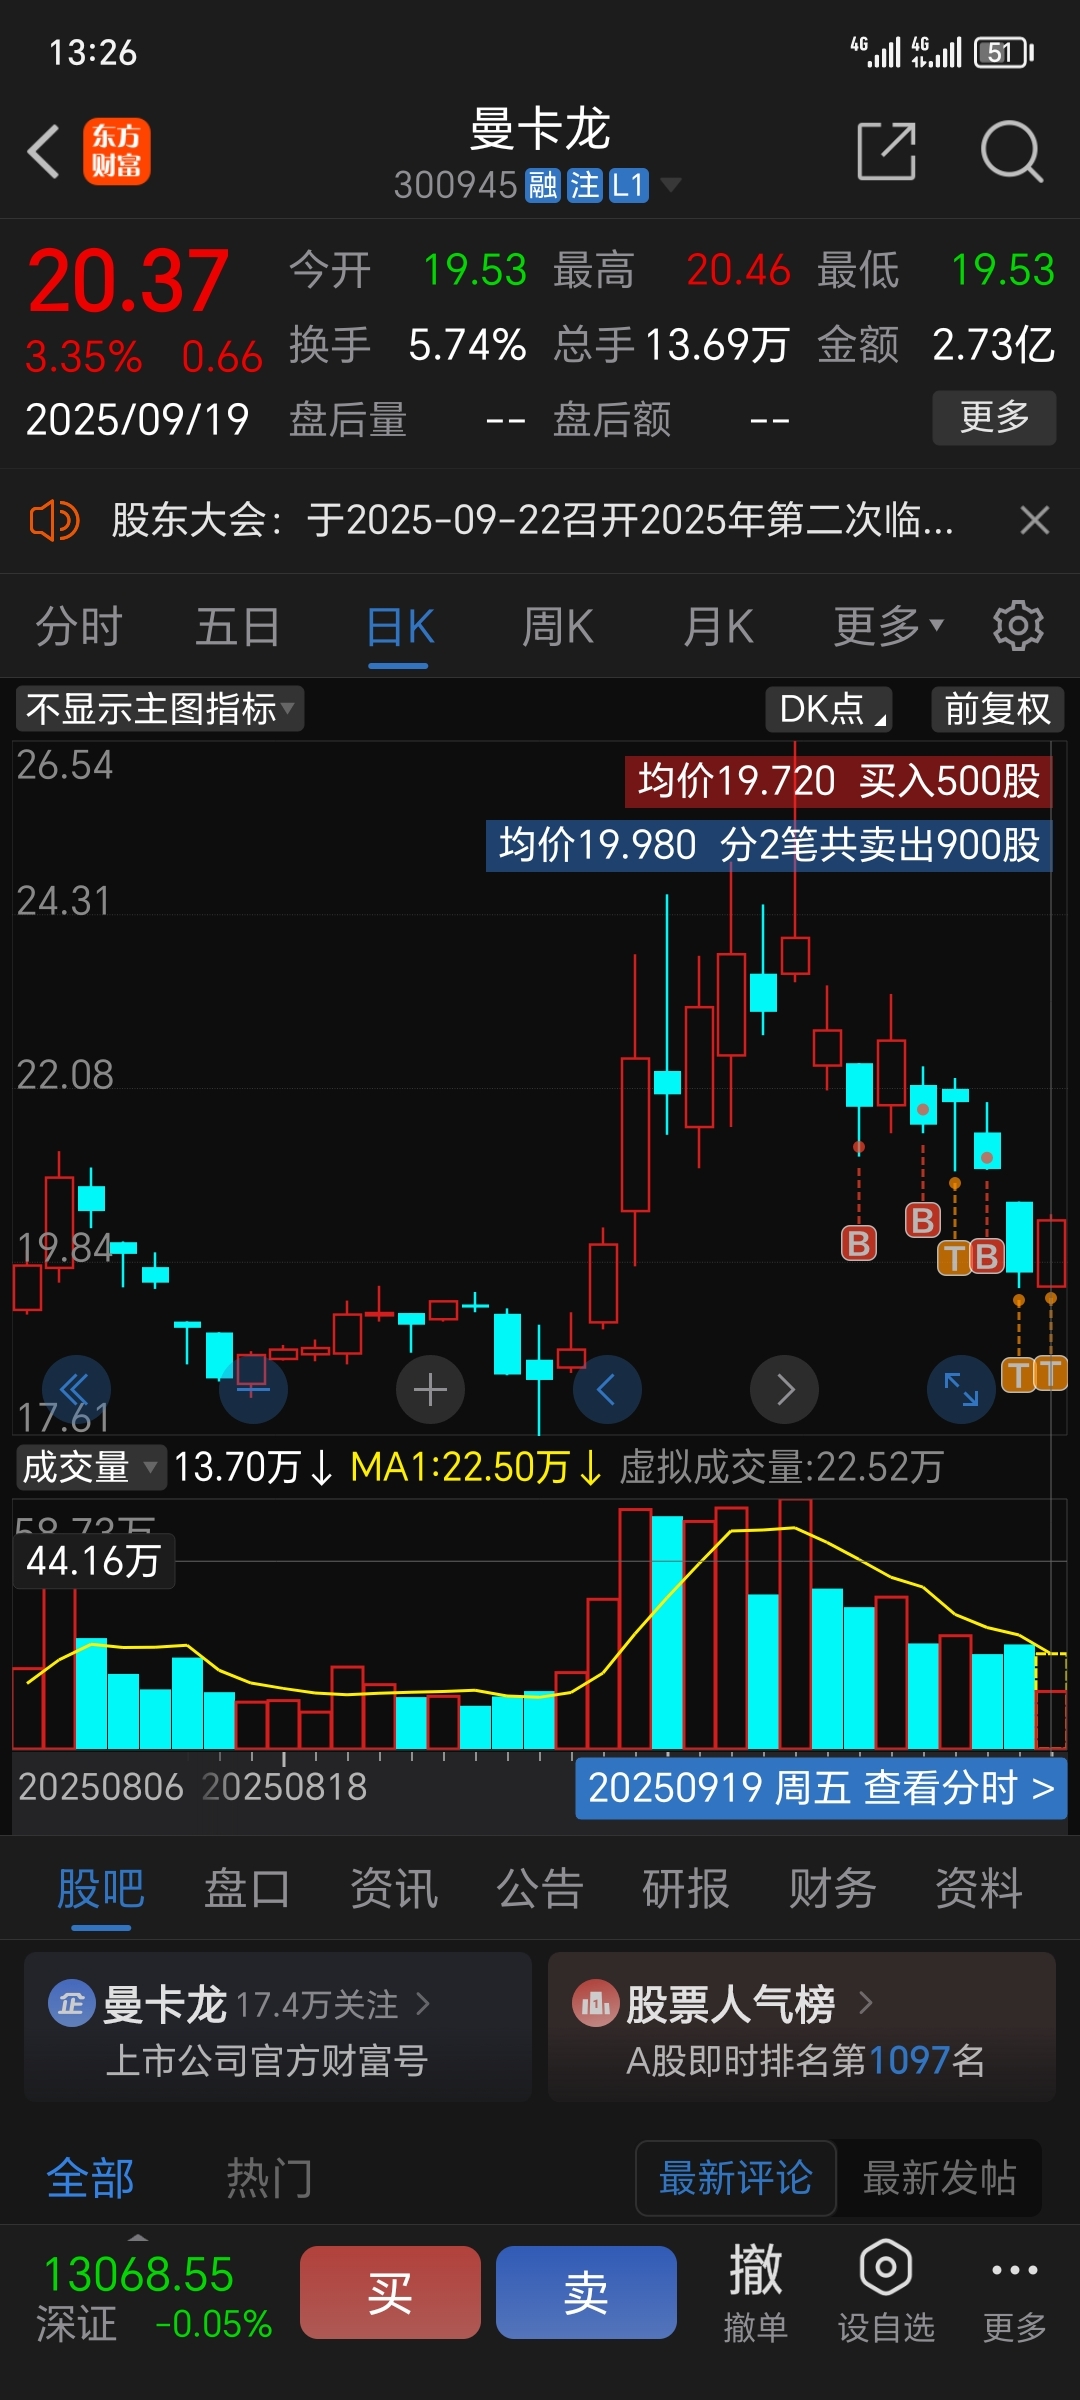Switch to 五日 chart tab
This screenshot has width=1080, height=2400.
[x=238, y=627]
